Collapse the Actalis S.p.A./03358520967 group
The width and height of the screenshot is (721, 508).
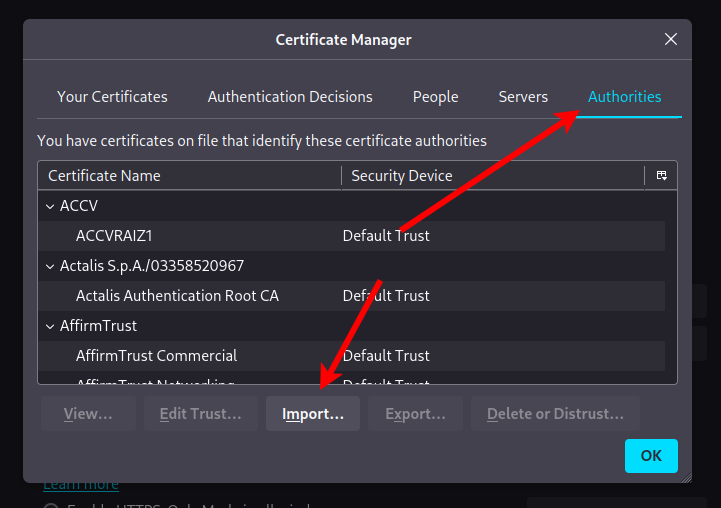(50, 266)
